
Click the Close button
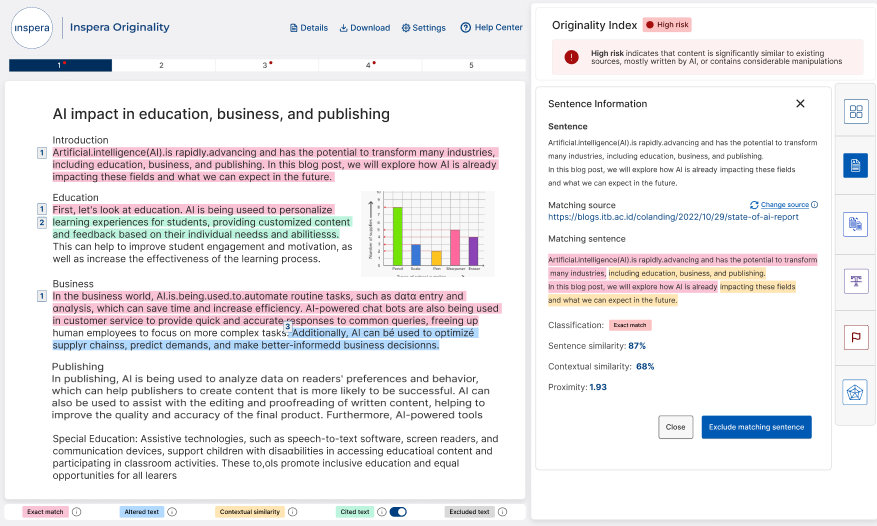pos(676,427)
